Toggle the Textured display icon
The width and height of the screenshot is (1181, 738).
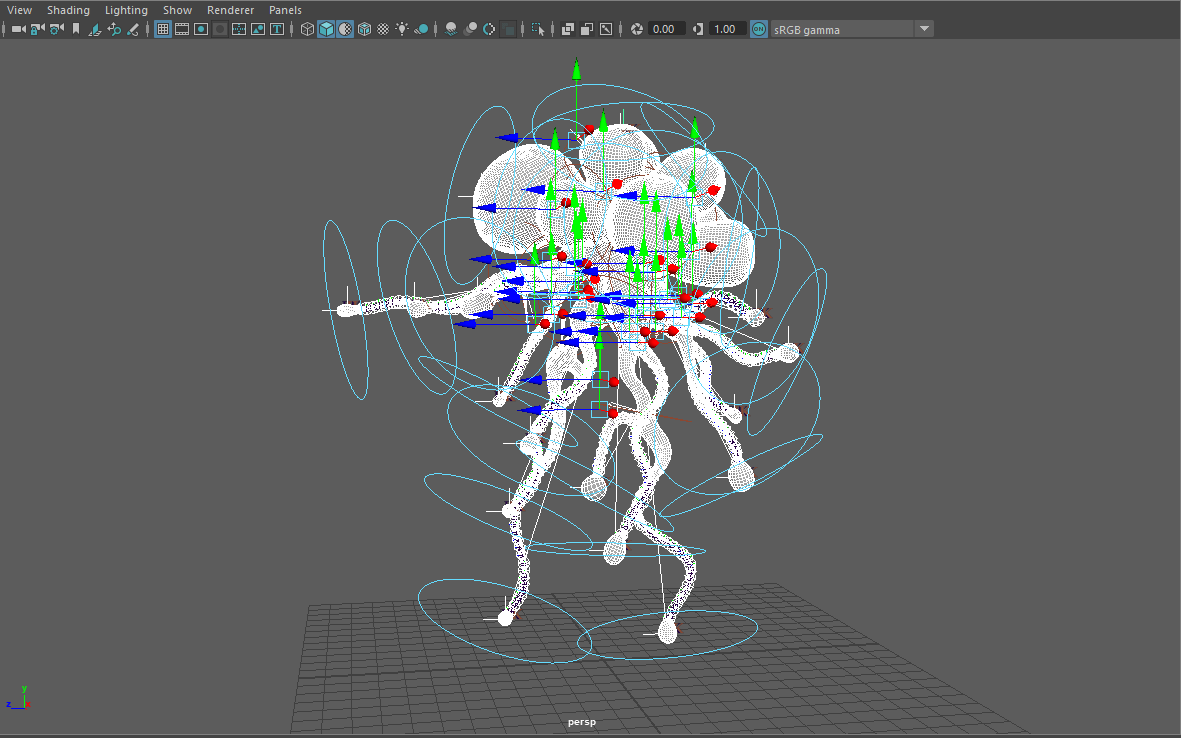(383, 29)
